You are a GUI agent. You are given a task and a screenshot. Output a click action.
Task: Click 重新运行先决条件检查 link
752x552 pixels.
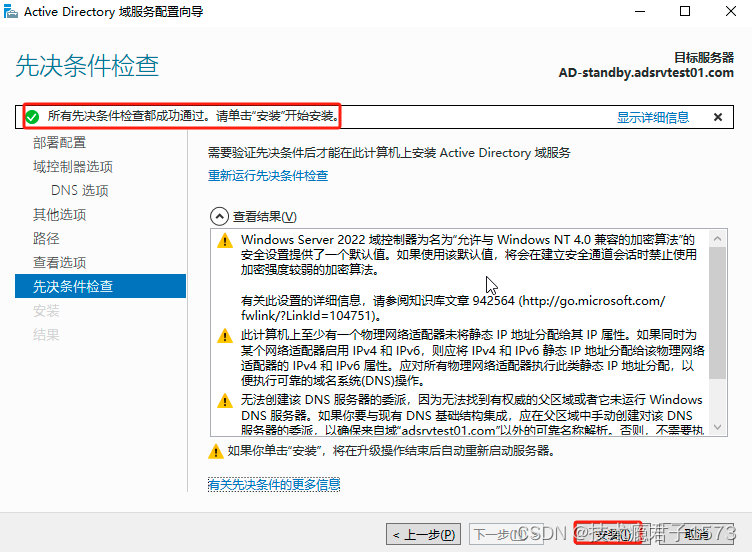(268, 176)
